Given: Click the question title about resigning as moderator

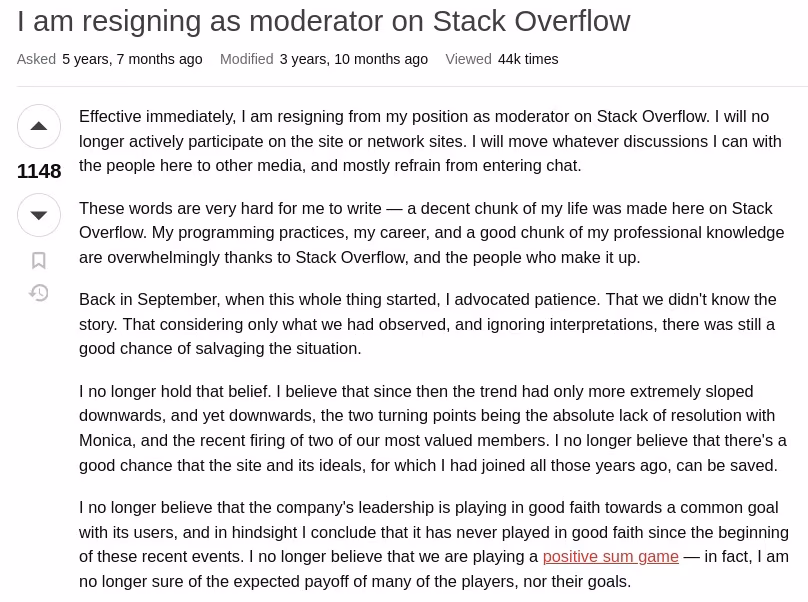Looking at the screenshot, I should point(324,21).
